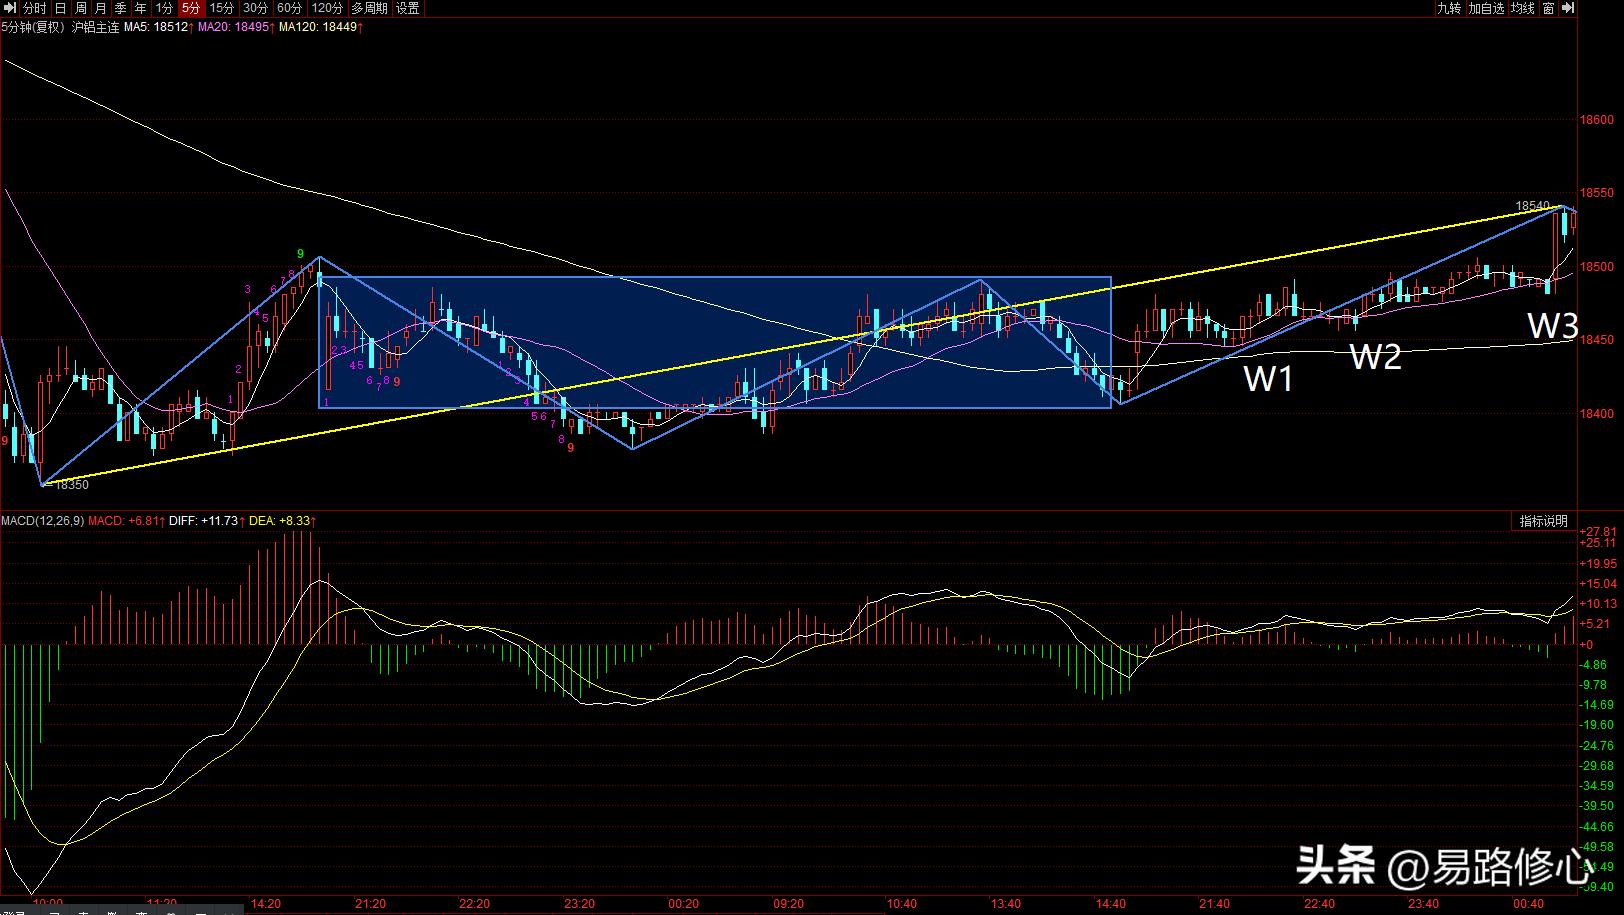Image resolution: width=1624 pixels, height=915 pixels.
Task: Click 加自选 to add to watchlist
Action: (x=1486, y=8)
